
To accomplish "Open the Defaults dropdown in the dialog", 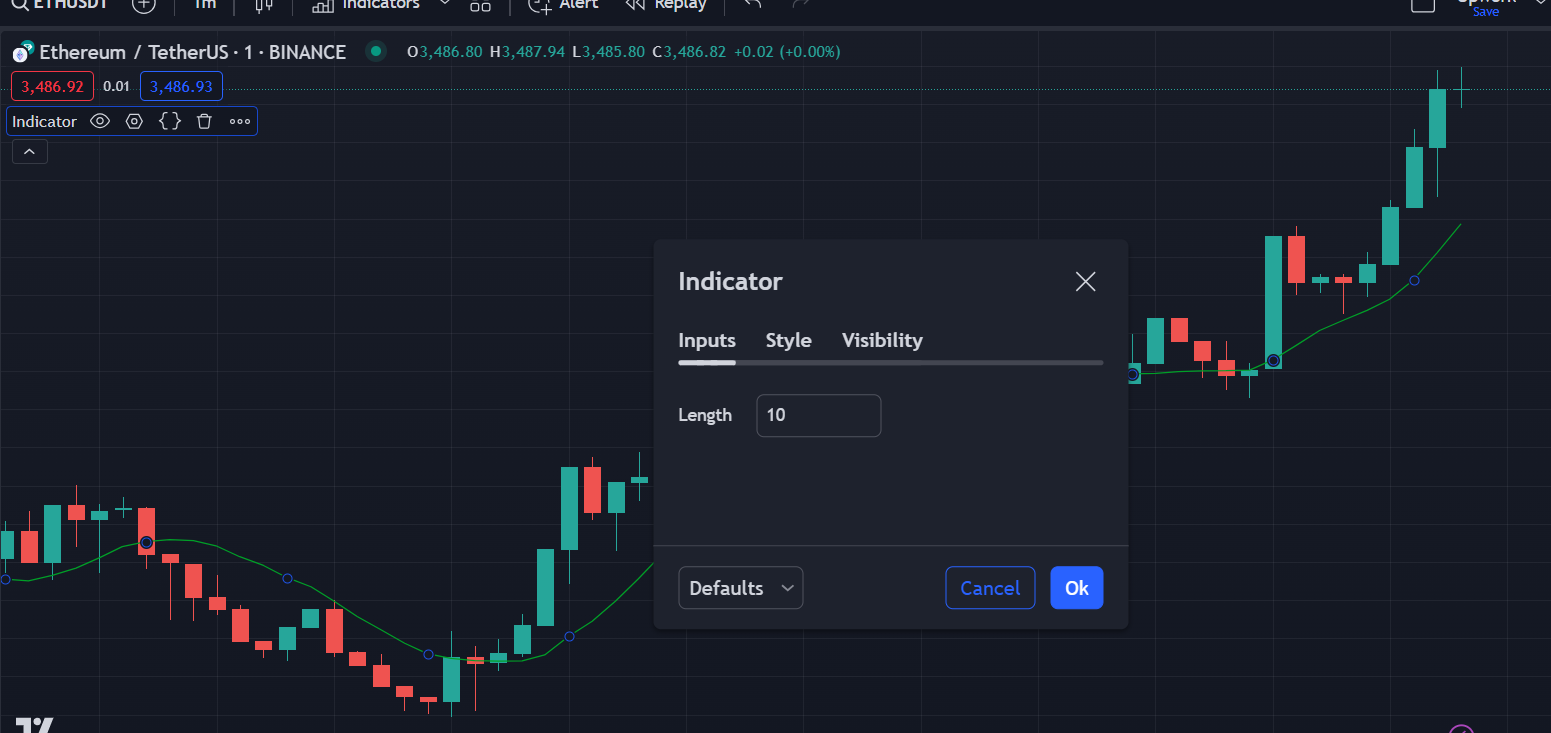I will (740, 588).
